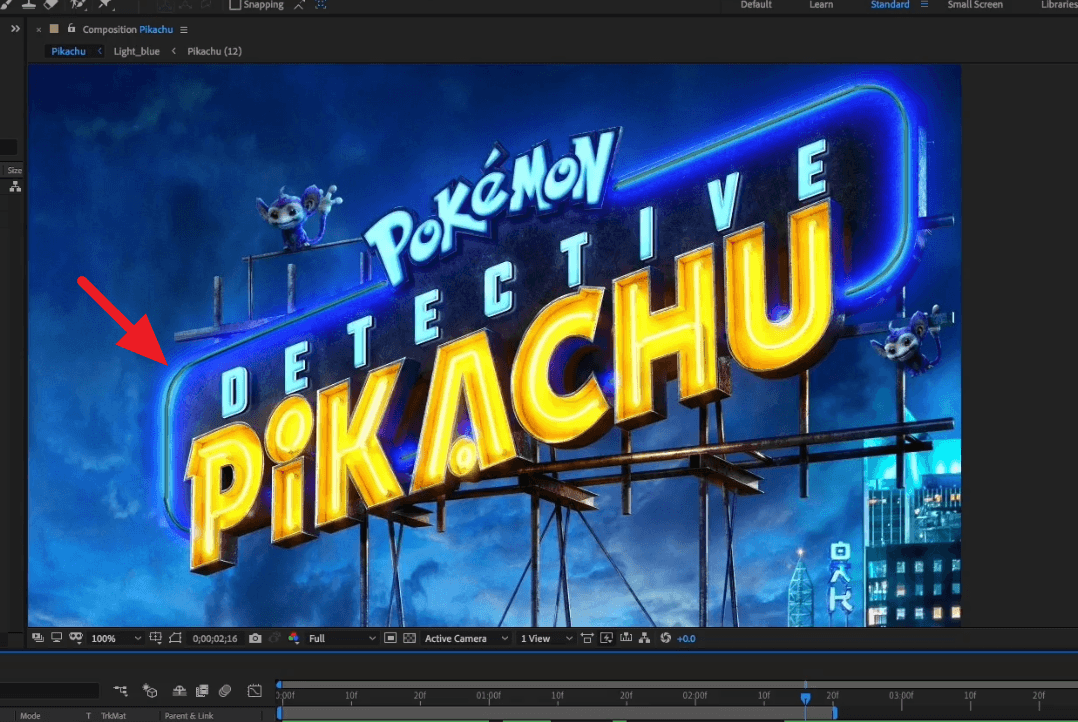Click the Fast Previews lightning icon
Viewport: 1078px width, 722px height.
[x=606, y=638]
